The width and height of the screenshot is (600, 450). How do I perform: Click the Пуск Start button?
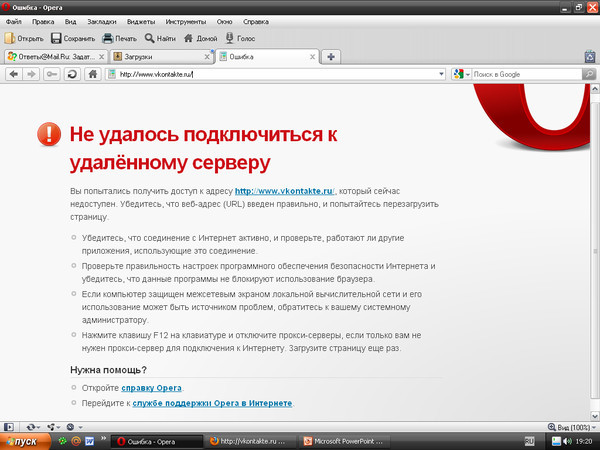pyautogui.click(x=25, y=441)
